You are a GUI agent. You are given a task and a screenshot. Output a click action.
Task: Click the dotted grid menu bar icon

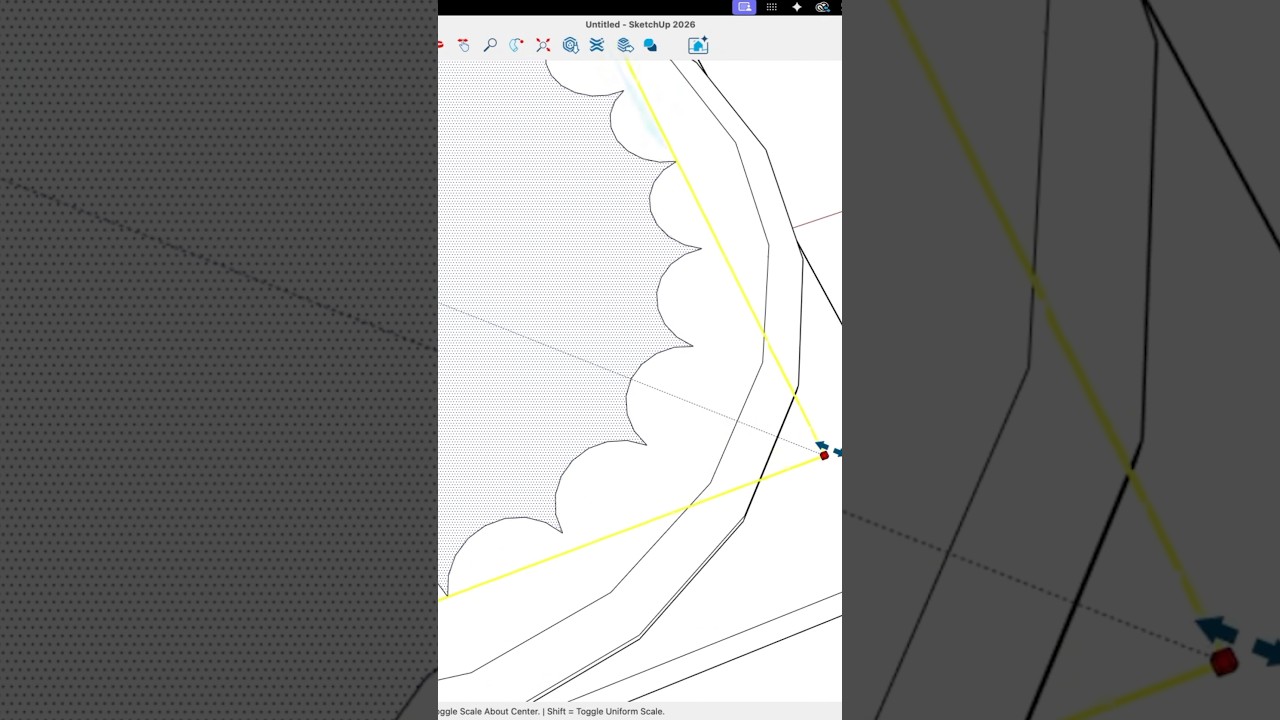(x=771, y=7)
